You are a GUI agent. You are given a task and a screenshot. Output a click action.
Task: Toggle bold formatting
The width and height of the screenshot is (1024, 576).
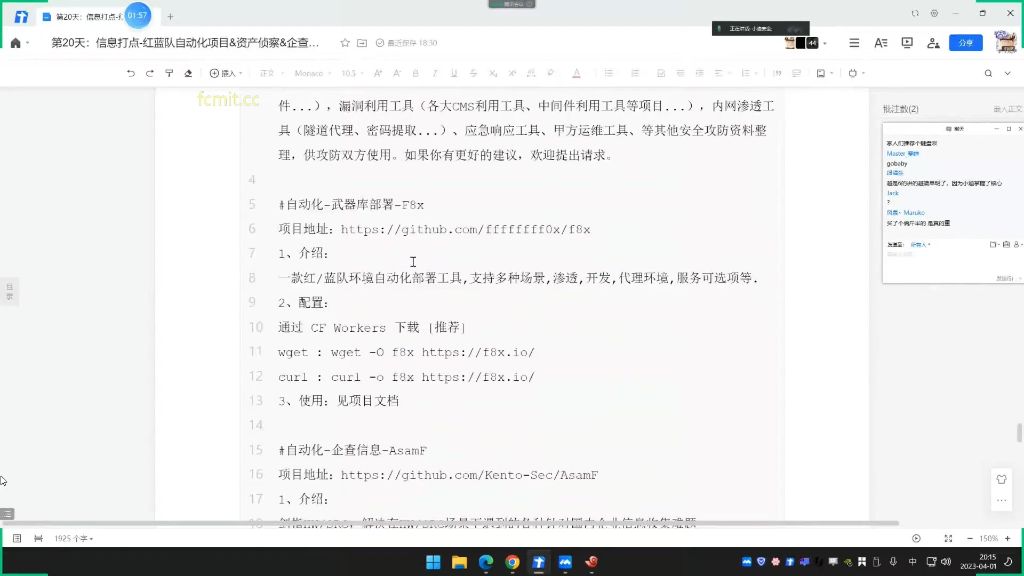click(x=415, y=73)
